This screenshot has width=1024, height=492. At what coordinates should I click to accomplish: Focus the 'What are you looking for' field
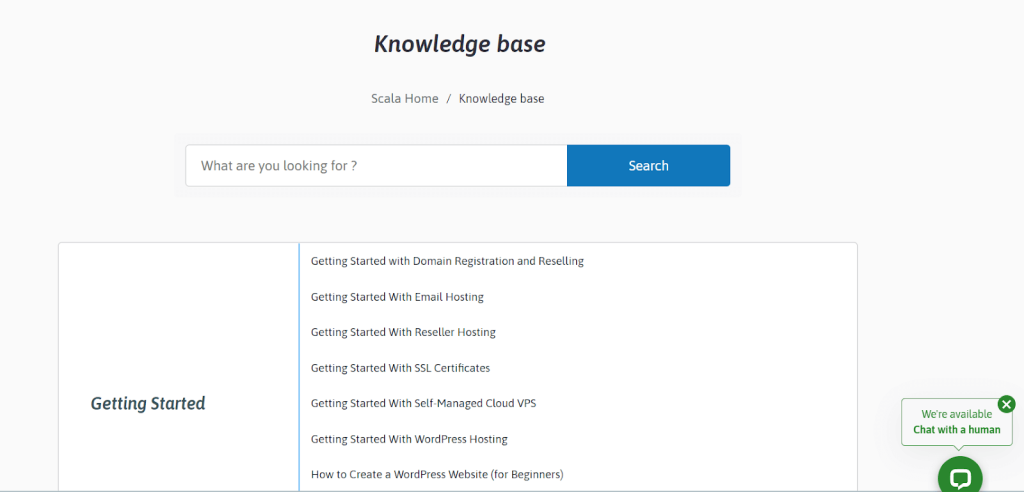point(376,165)
